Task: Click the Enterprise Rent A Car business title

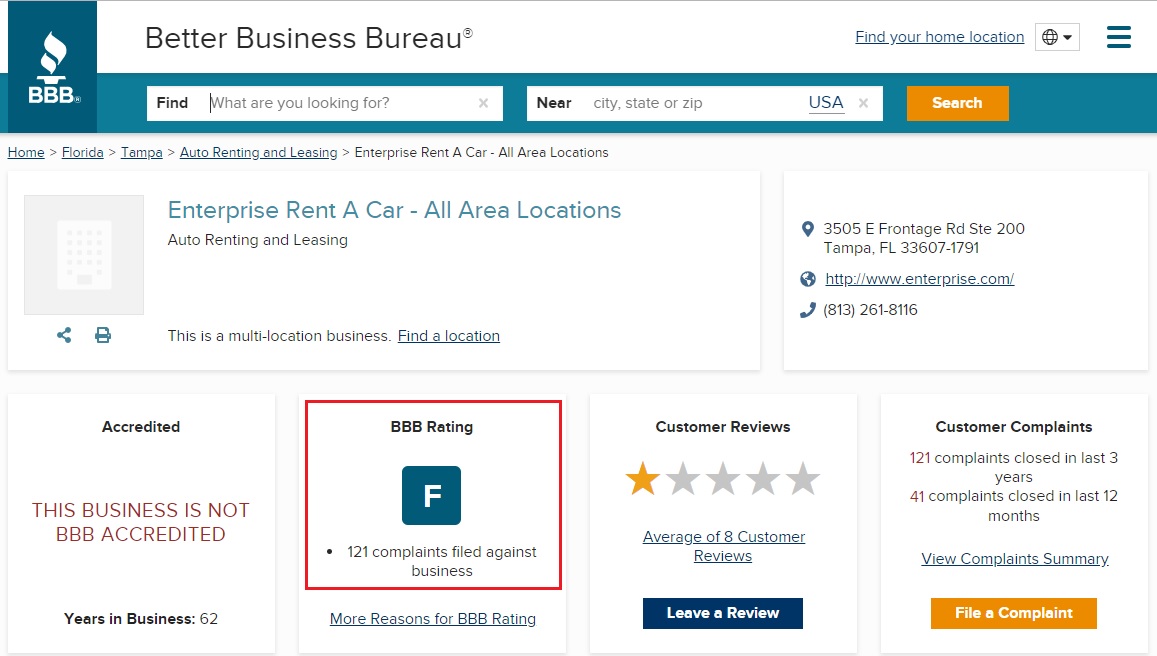Action: click(x=394, y=210)
